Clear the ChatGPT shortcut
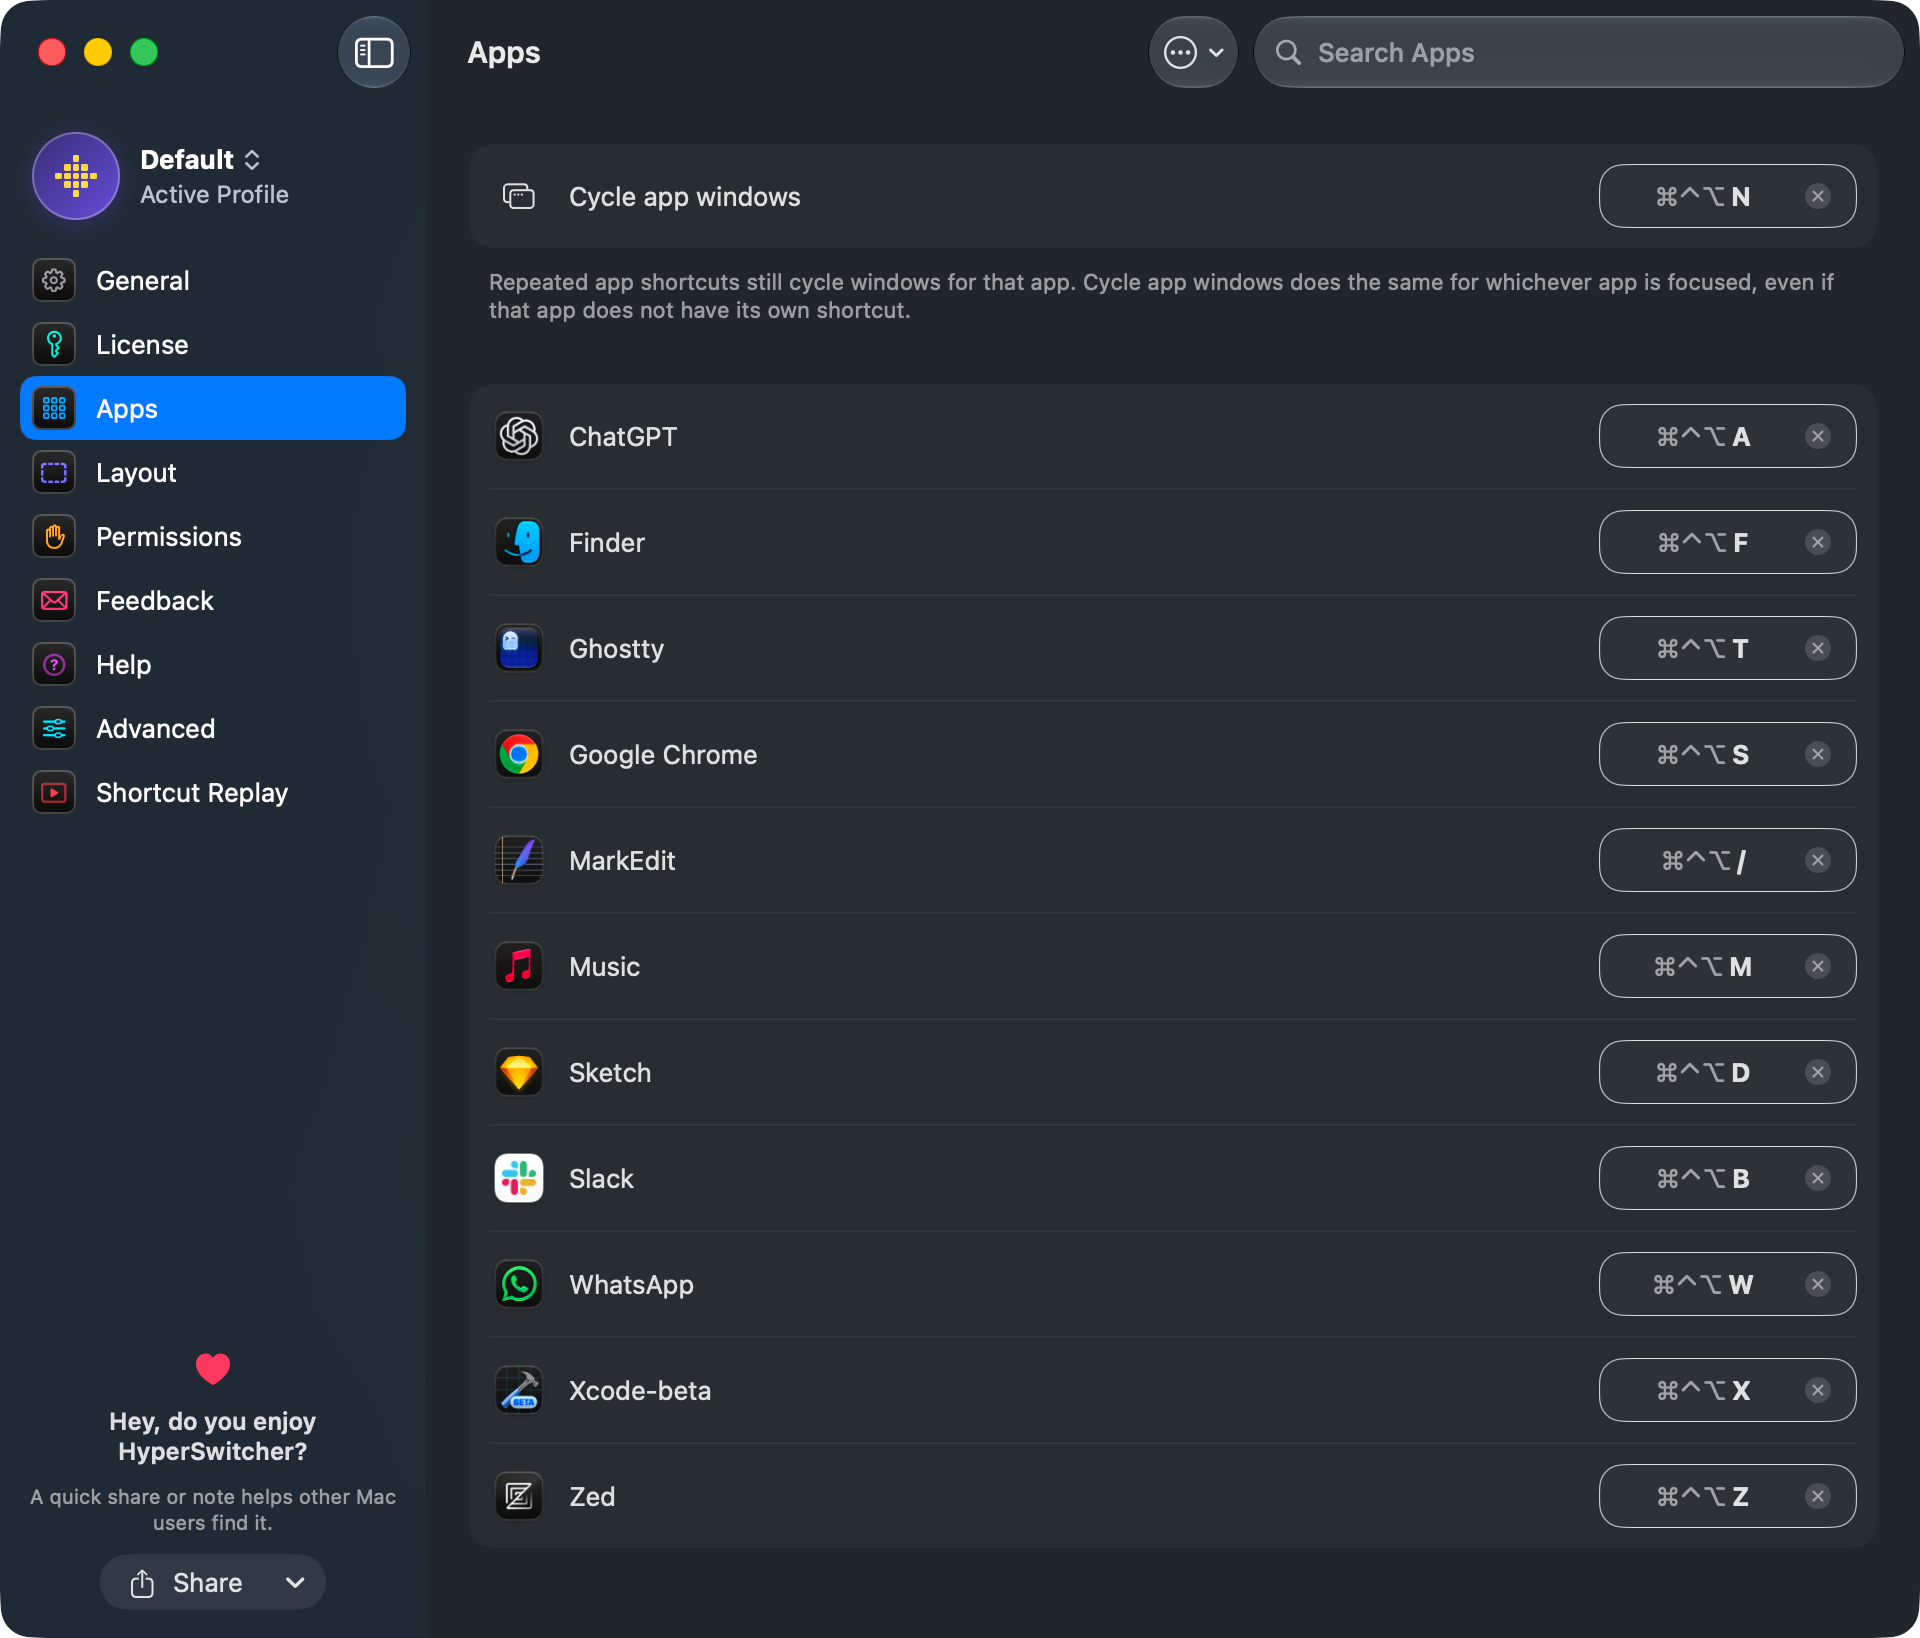Viewport: 1920px width, 1638px height. point(1818,436)
